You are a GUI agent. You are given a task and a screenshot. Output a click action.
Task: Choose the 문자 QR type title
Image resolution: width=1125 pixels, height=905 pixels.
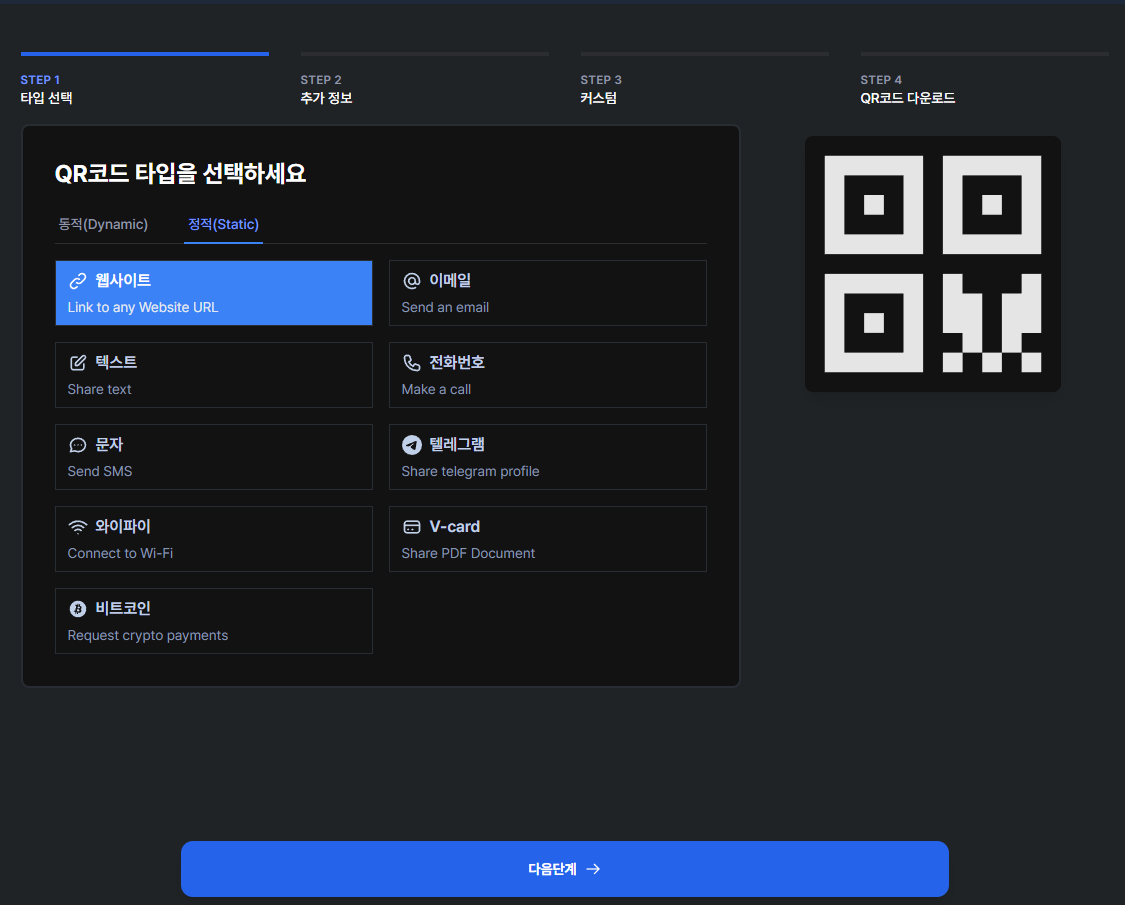pos(109,445)
